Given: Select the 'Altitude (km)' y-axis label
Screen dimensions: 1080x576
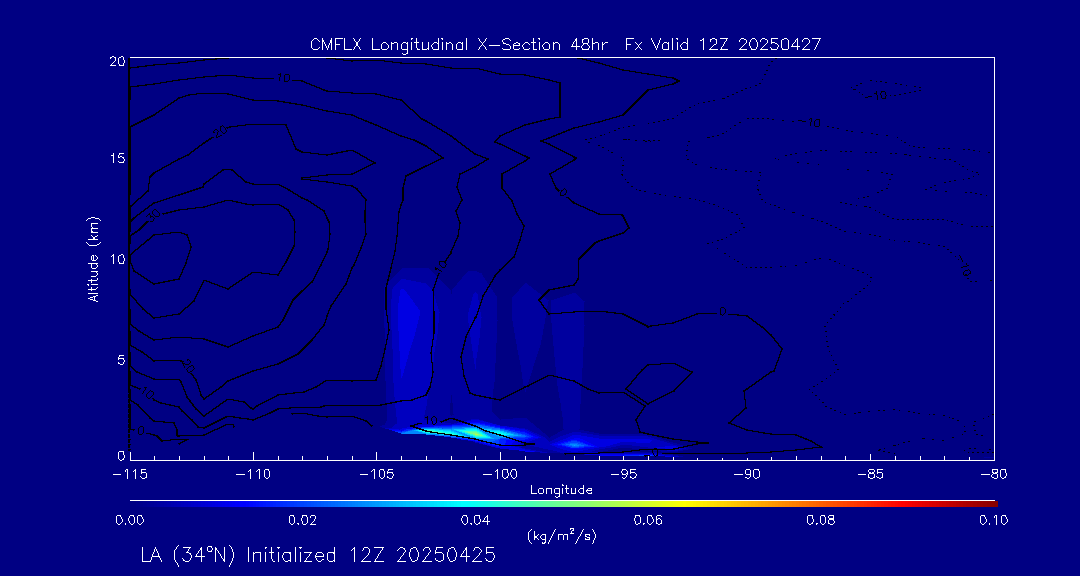Looking at the screenshot, I should click(94, 258).
